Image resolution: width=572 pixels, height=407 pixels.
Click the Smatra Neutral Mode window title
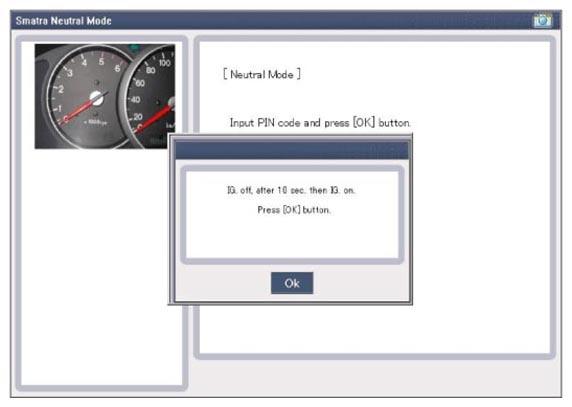[63, 21]
